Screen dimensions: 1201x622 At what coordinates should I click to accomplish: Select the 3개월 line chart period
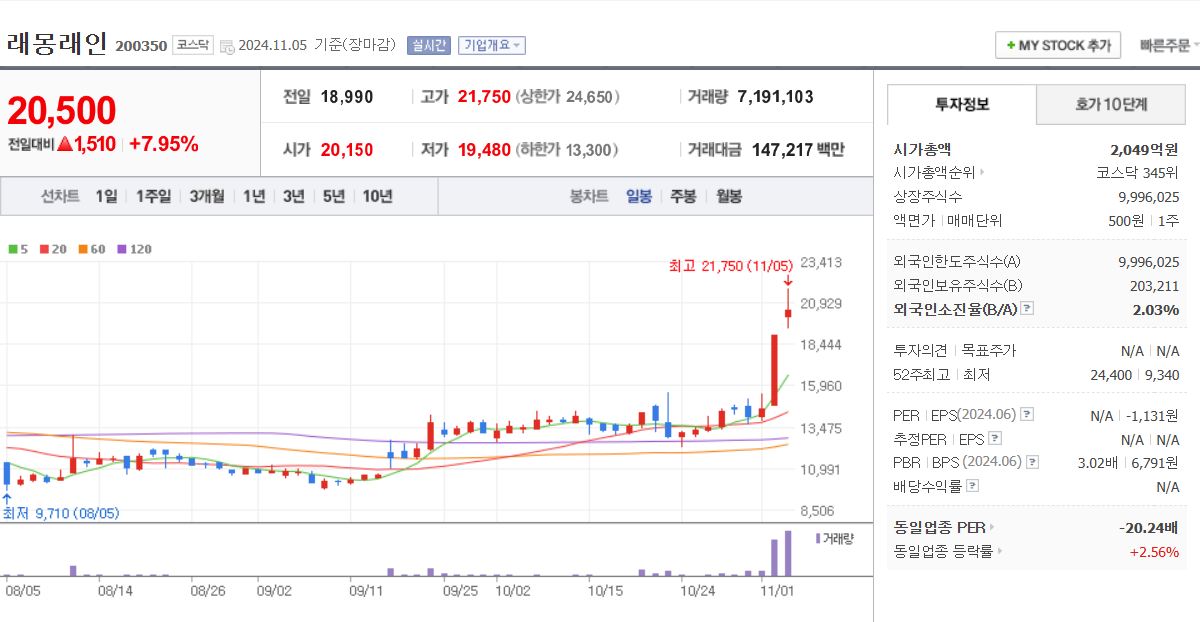tap(208, 196)
